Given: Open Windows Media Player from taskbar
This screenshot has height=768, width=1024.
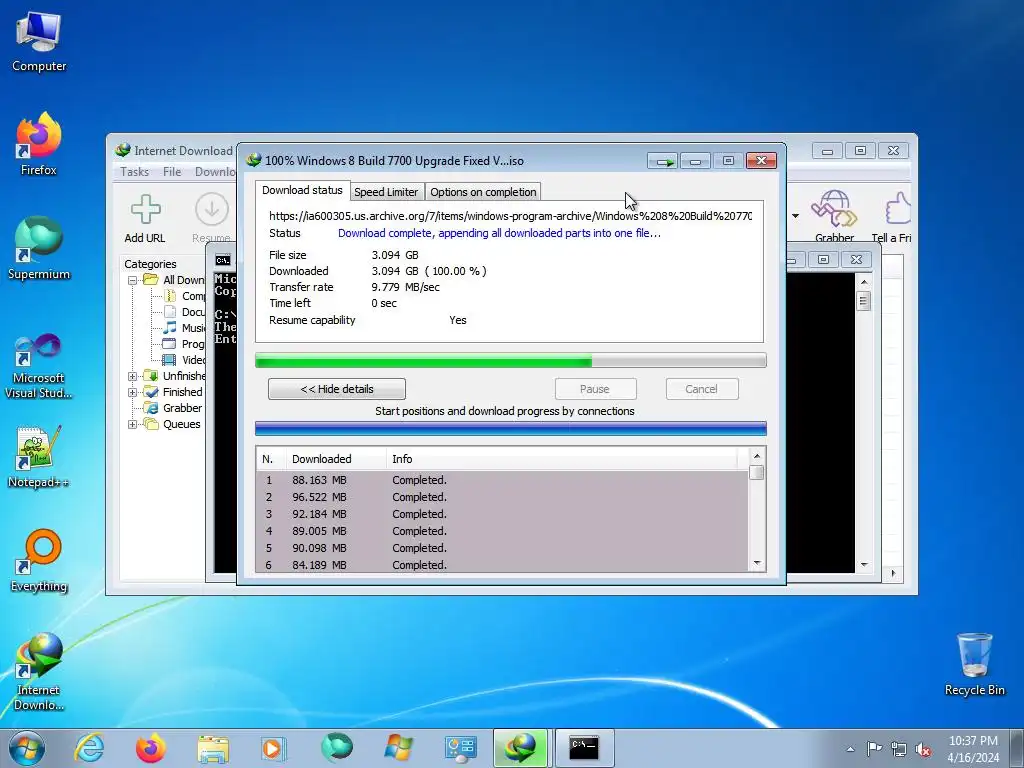Looking at the screenshot, I should 273,748.
